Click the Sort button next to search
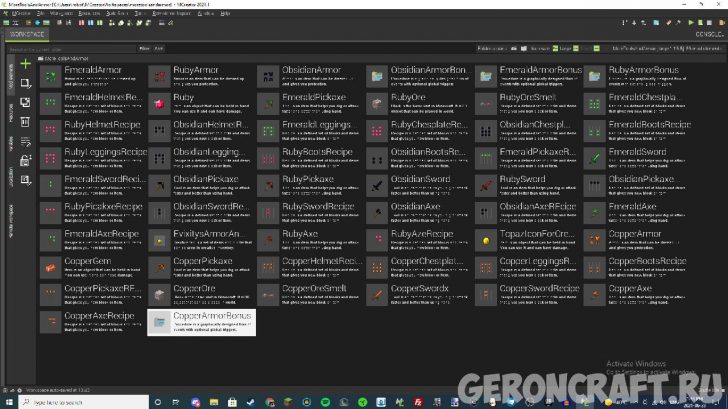The image size is (728, 409). [x=159, y=47]
